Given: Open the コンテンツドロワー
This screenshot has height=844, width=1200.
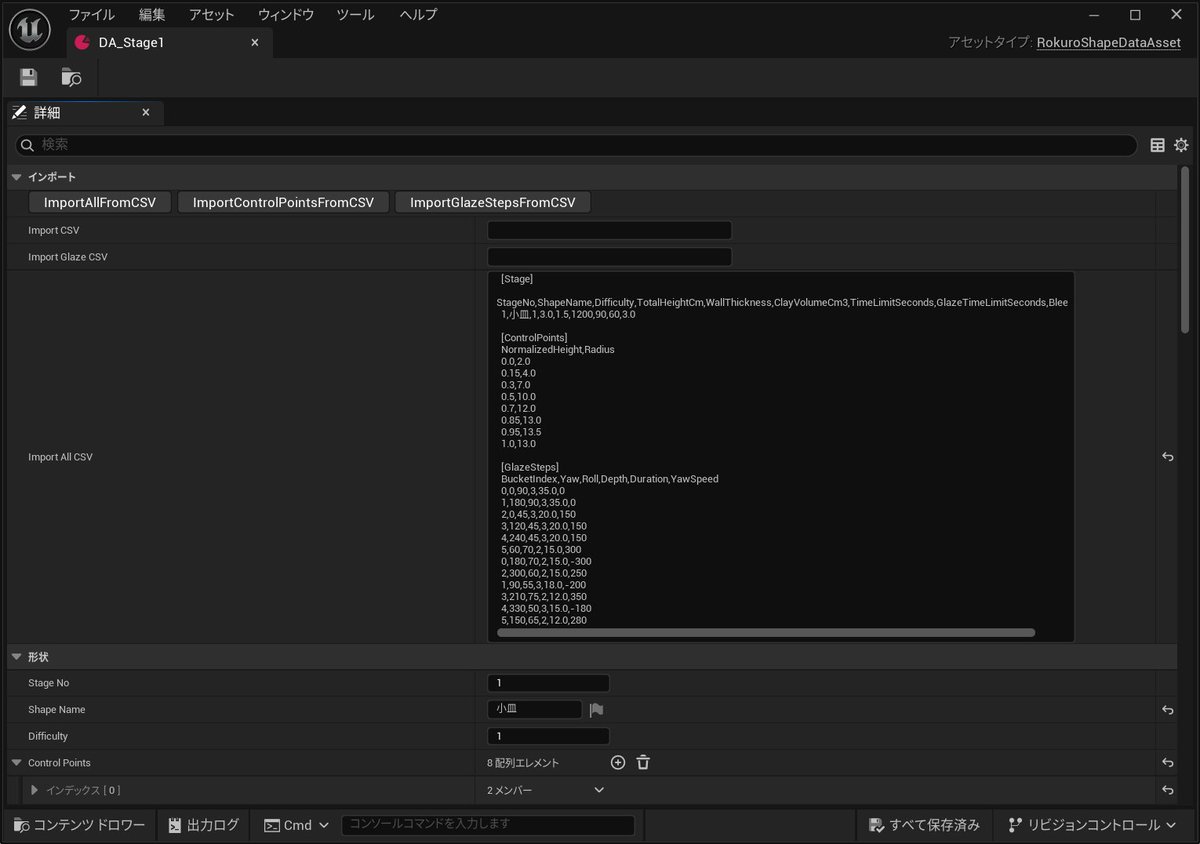Looking at the screenshot, I should click(79, 825).
